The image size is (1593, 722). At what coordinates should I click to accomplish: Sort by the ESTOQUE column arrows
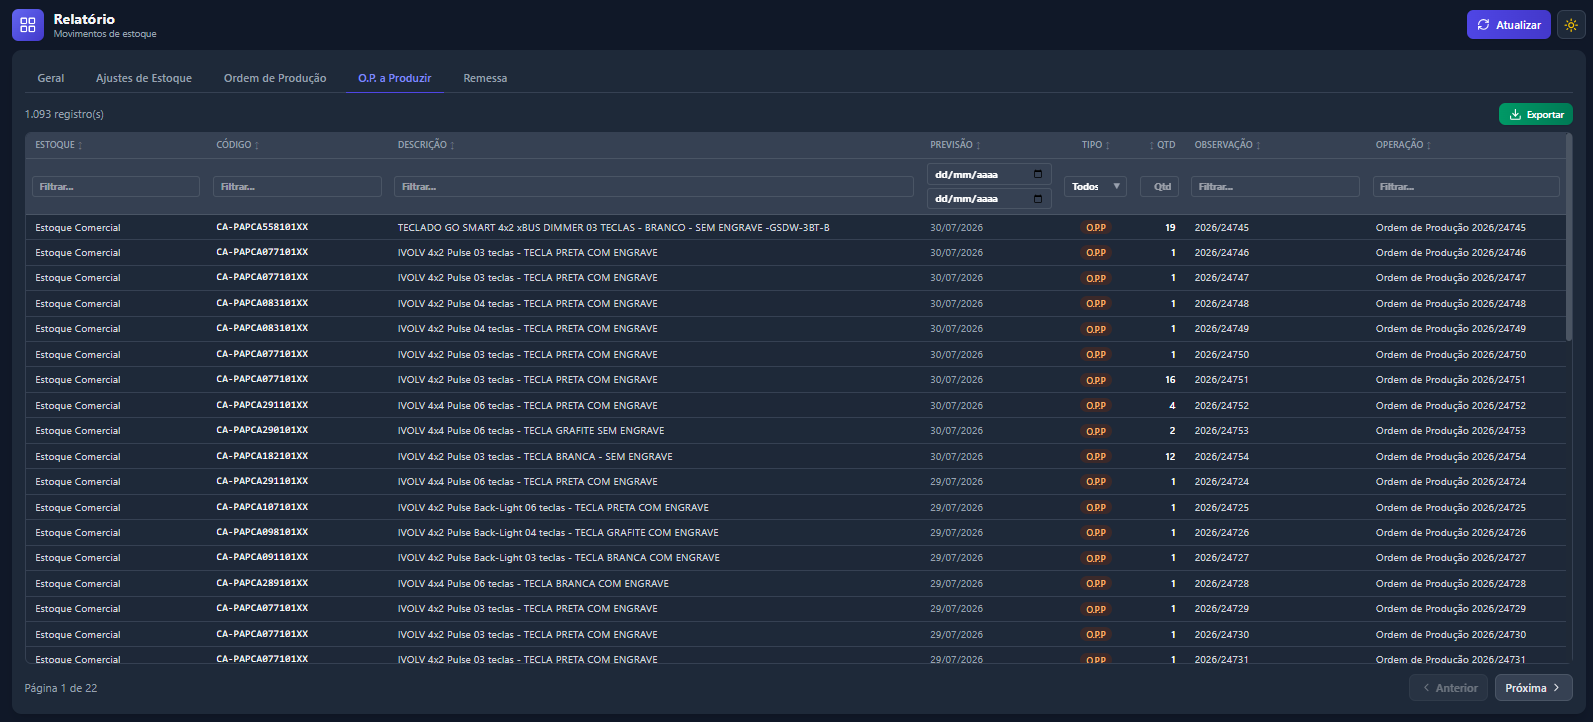[x=80, y=146]
